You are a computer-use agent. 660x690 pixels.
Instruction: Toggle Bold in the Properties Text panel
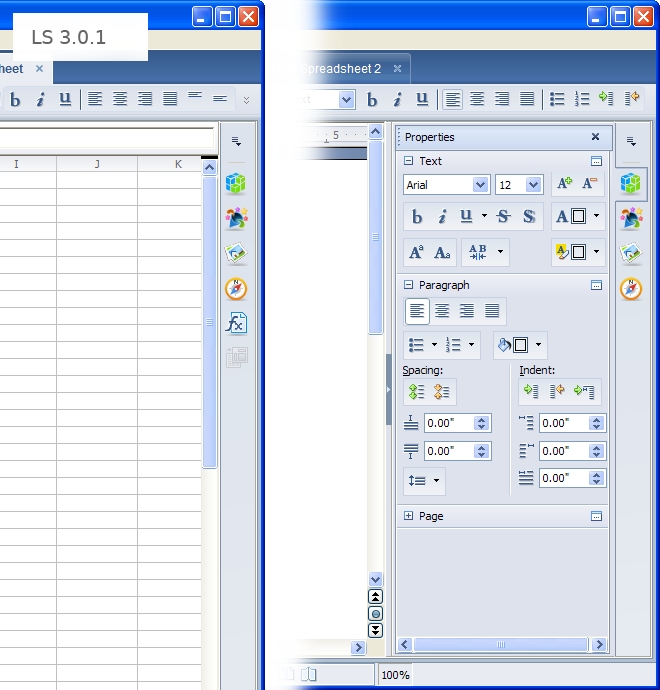[417, 217]
